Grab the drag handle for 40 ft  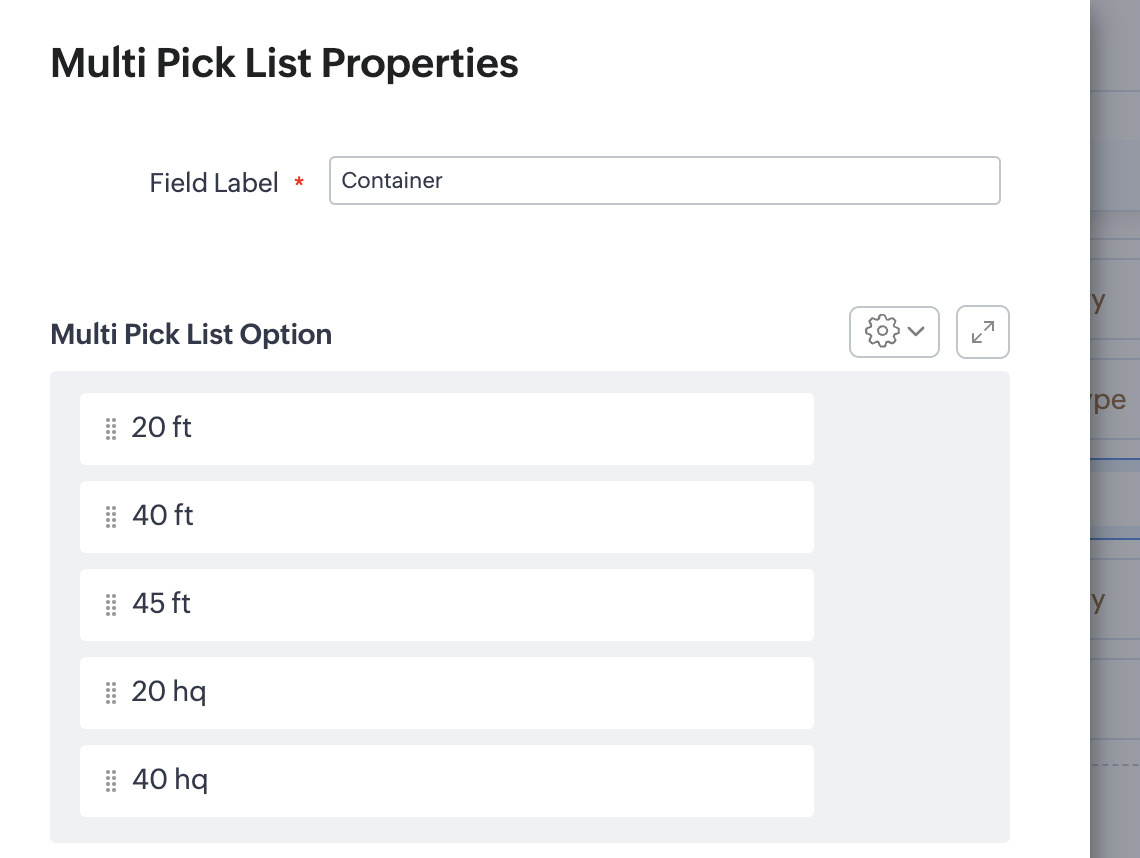point(111,517)
